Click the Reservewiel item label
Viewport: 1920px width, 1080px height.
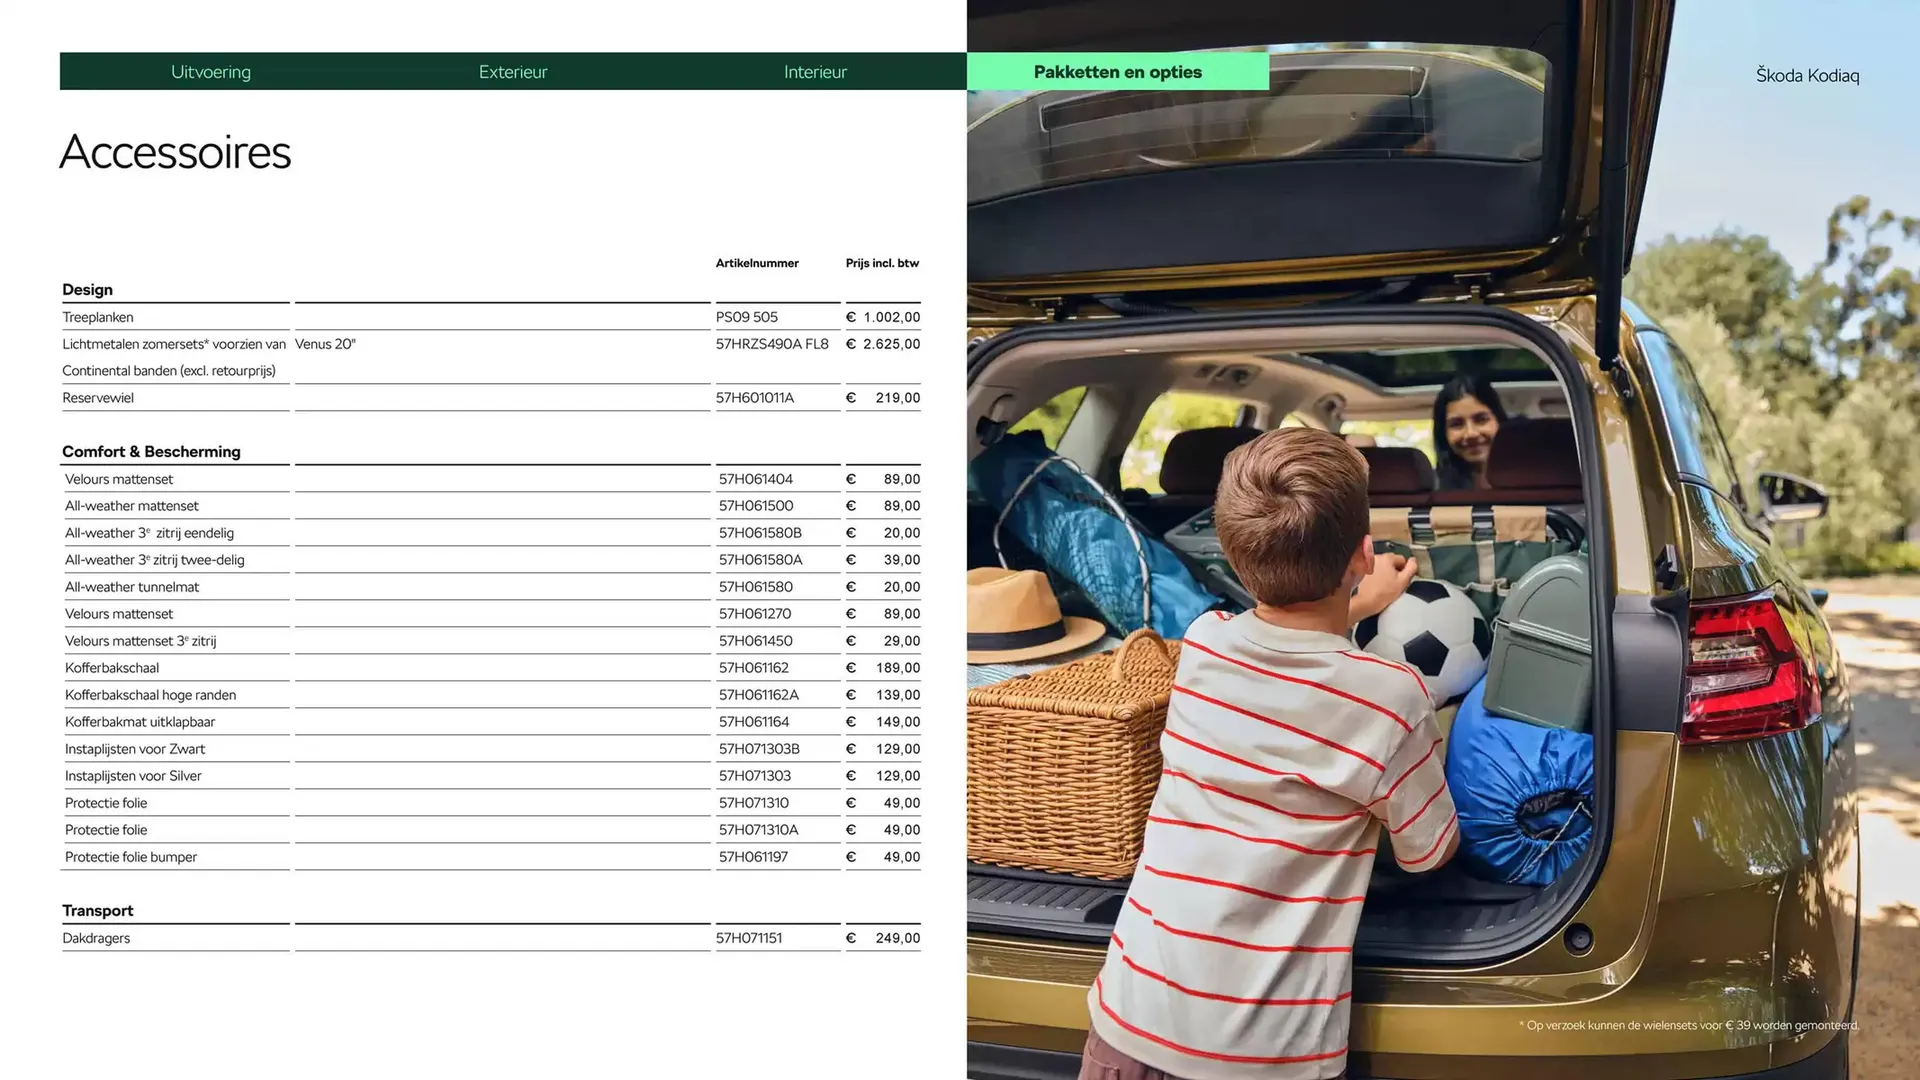click(x=98, y=398)
